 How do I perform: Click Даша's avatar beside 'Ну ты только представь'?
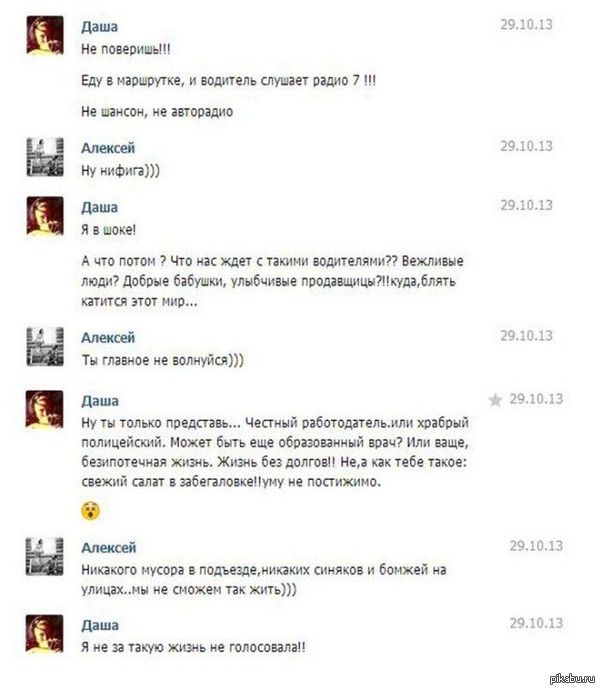coord(44,410)
